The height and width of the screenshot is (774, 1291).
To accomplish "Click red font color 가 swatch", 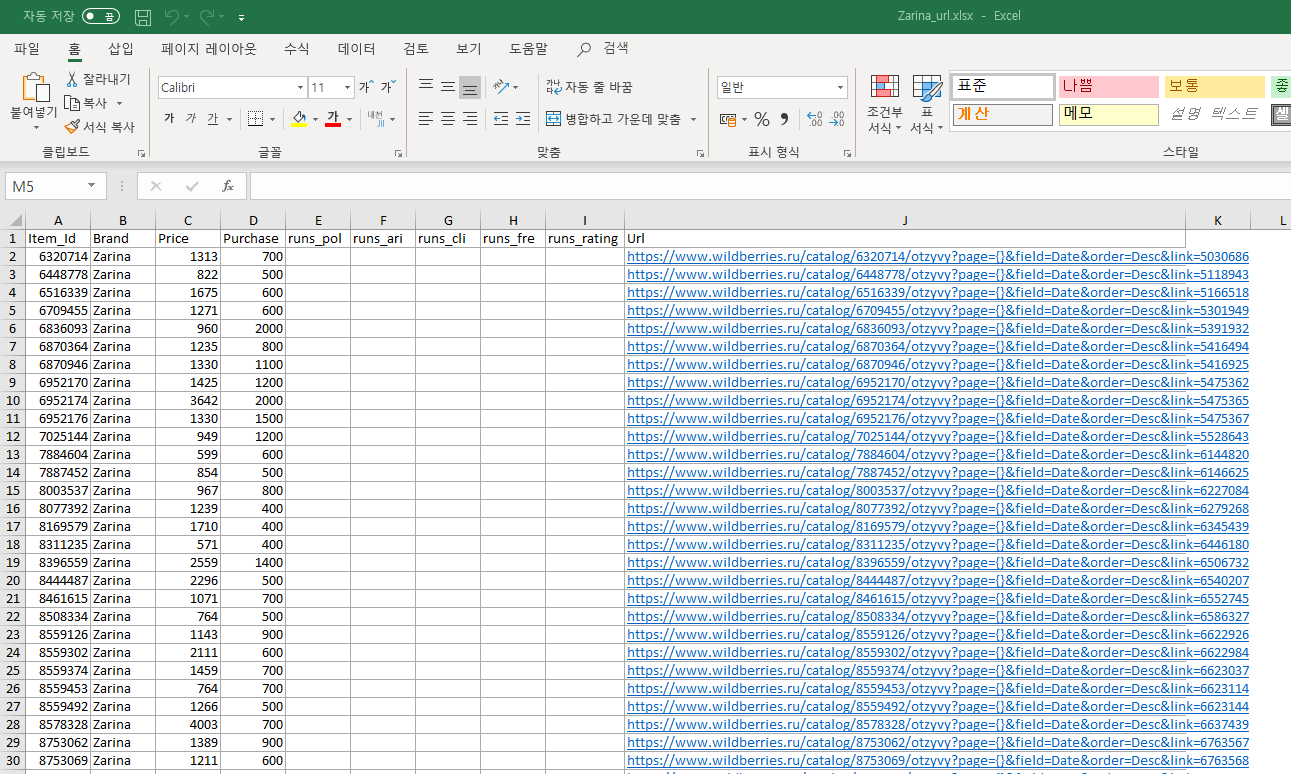I will coord(333,119).
